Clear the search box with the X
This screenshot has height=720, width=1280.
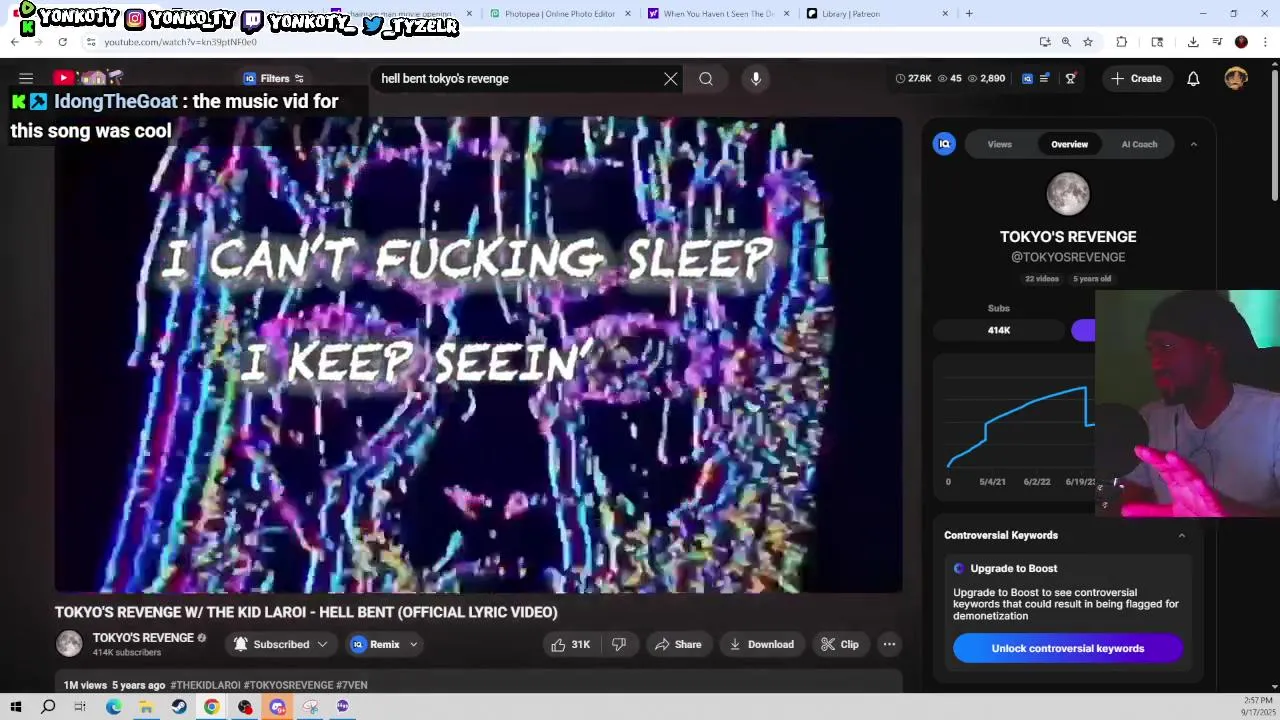click(671, 78)
